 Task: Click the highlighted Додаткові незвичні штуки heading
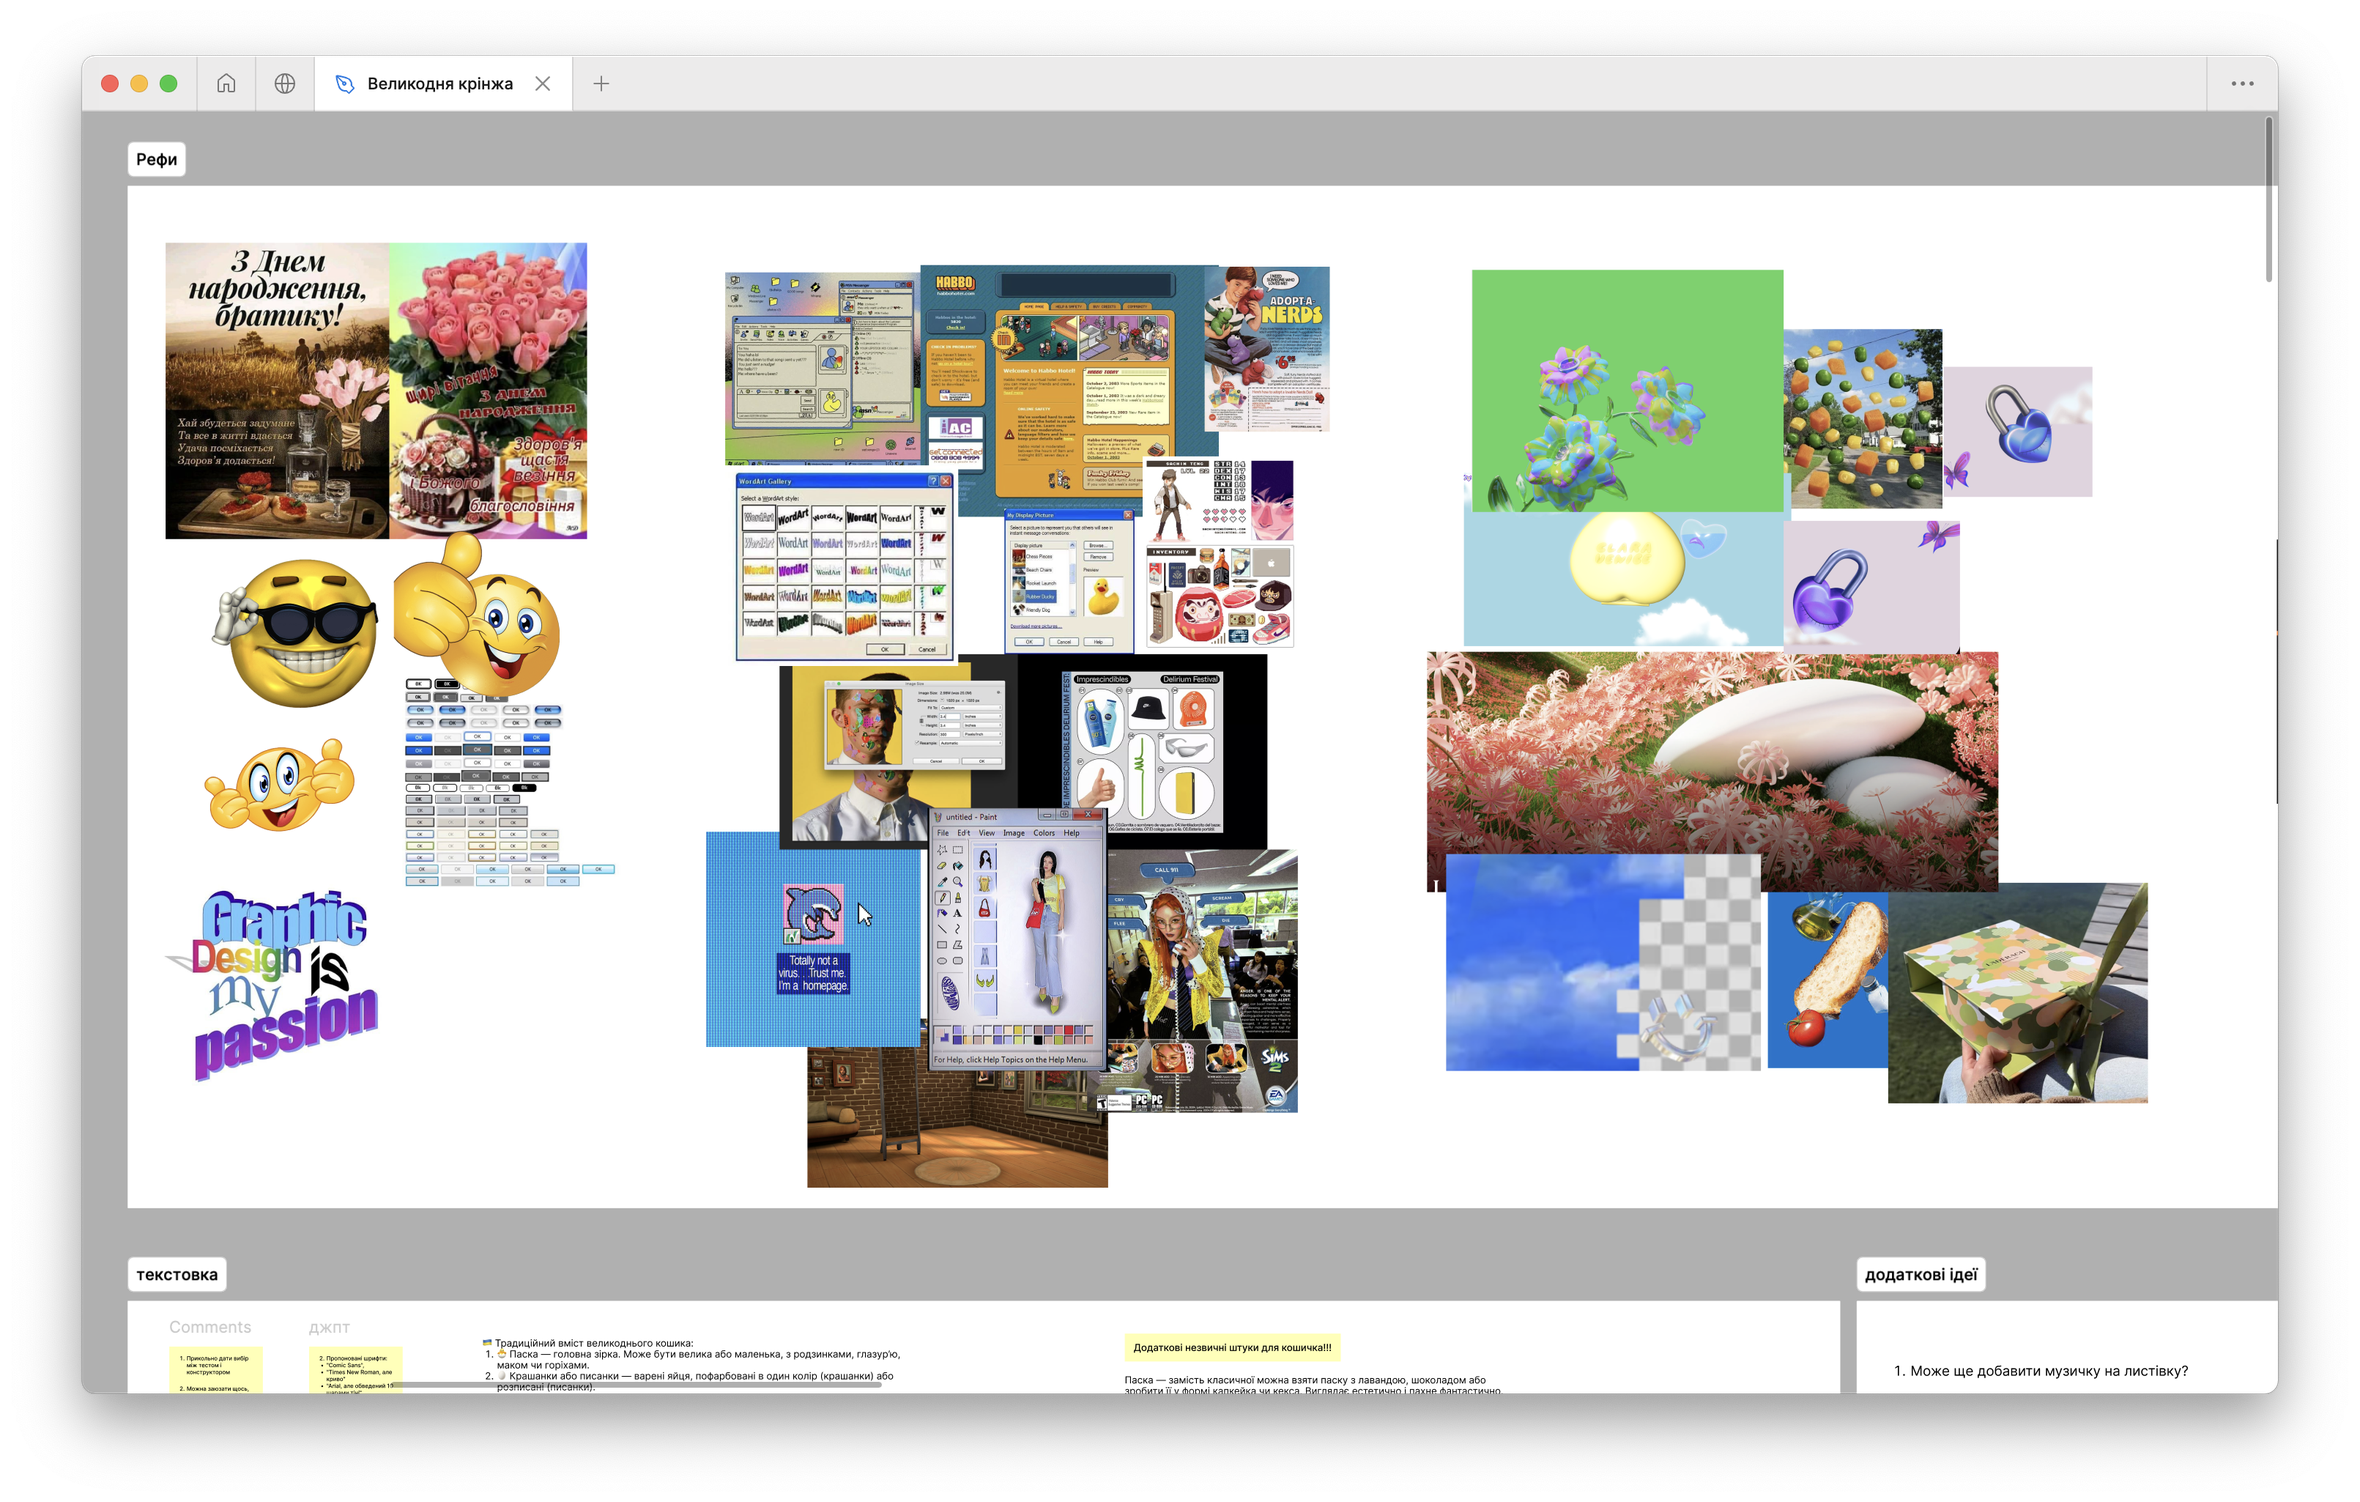click(x=1232, y=1347)
